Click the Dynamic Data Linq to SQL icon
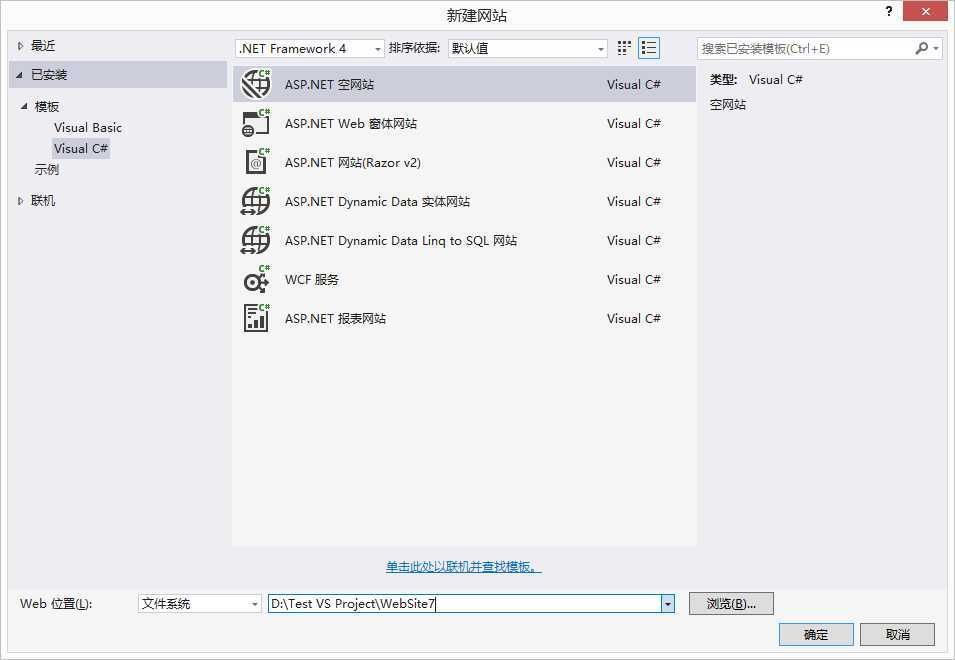The width and height of the screenshot is (955, 660). click(256, 240)
